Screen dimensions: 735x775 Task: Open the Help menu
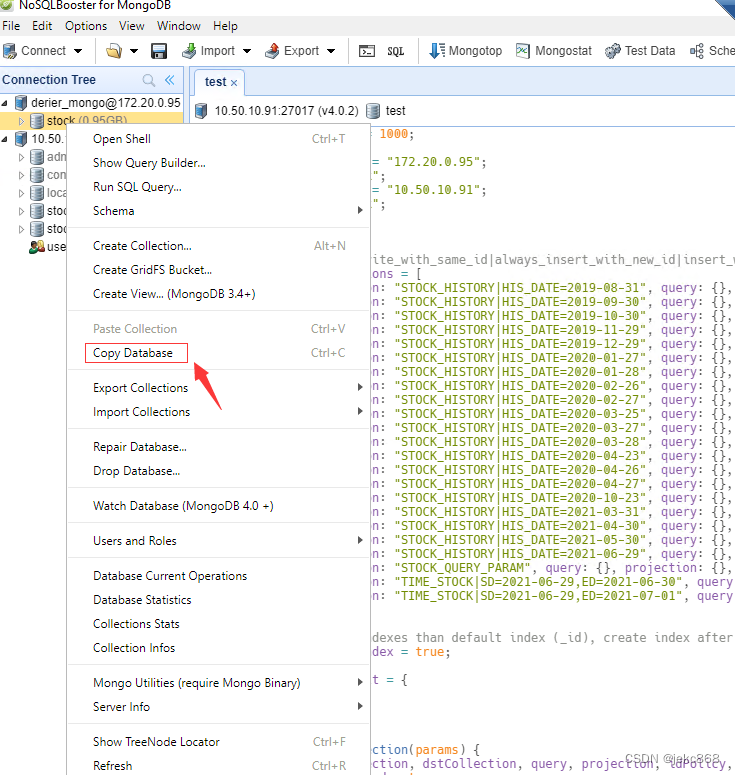tap(225, 26)
